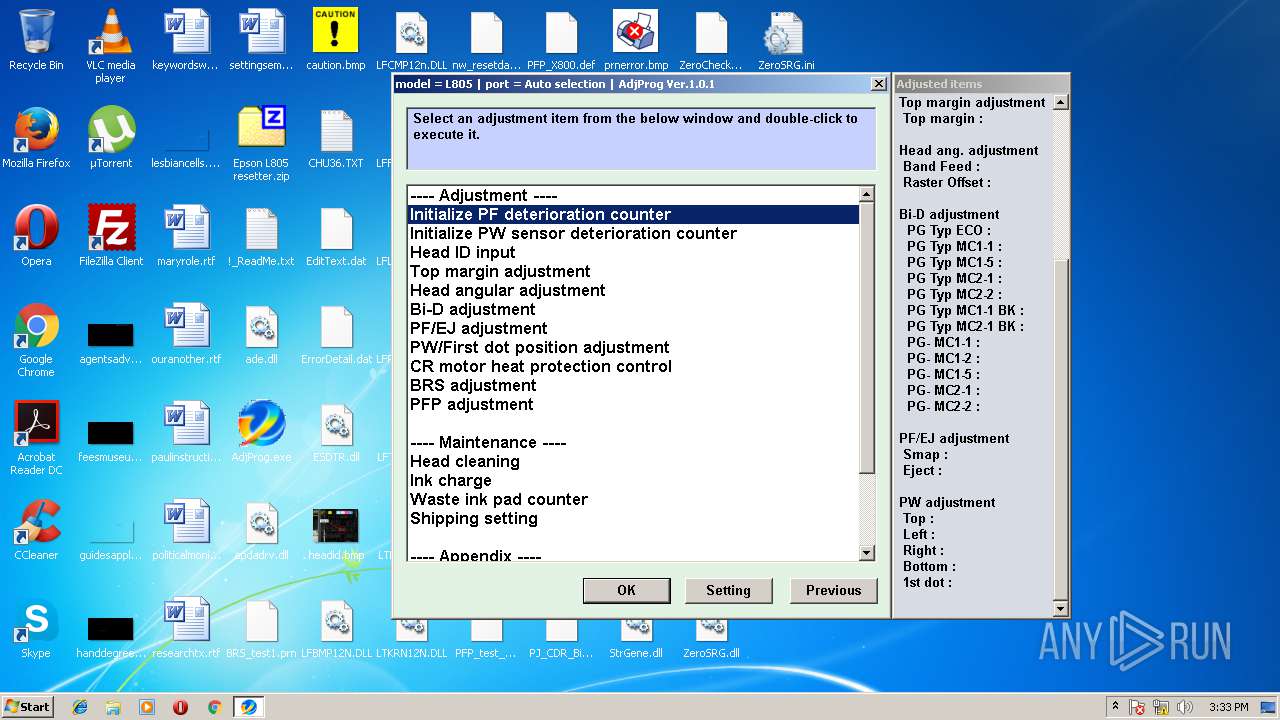Click the taskbar clock showing 3:33 PM

click(x=1228, y=707)
